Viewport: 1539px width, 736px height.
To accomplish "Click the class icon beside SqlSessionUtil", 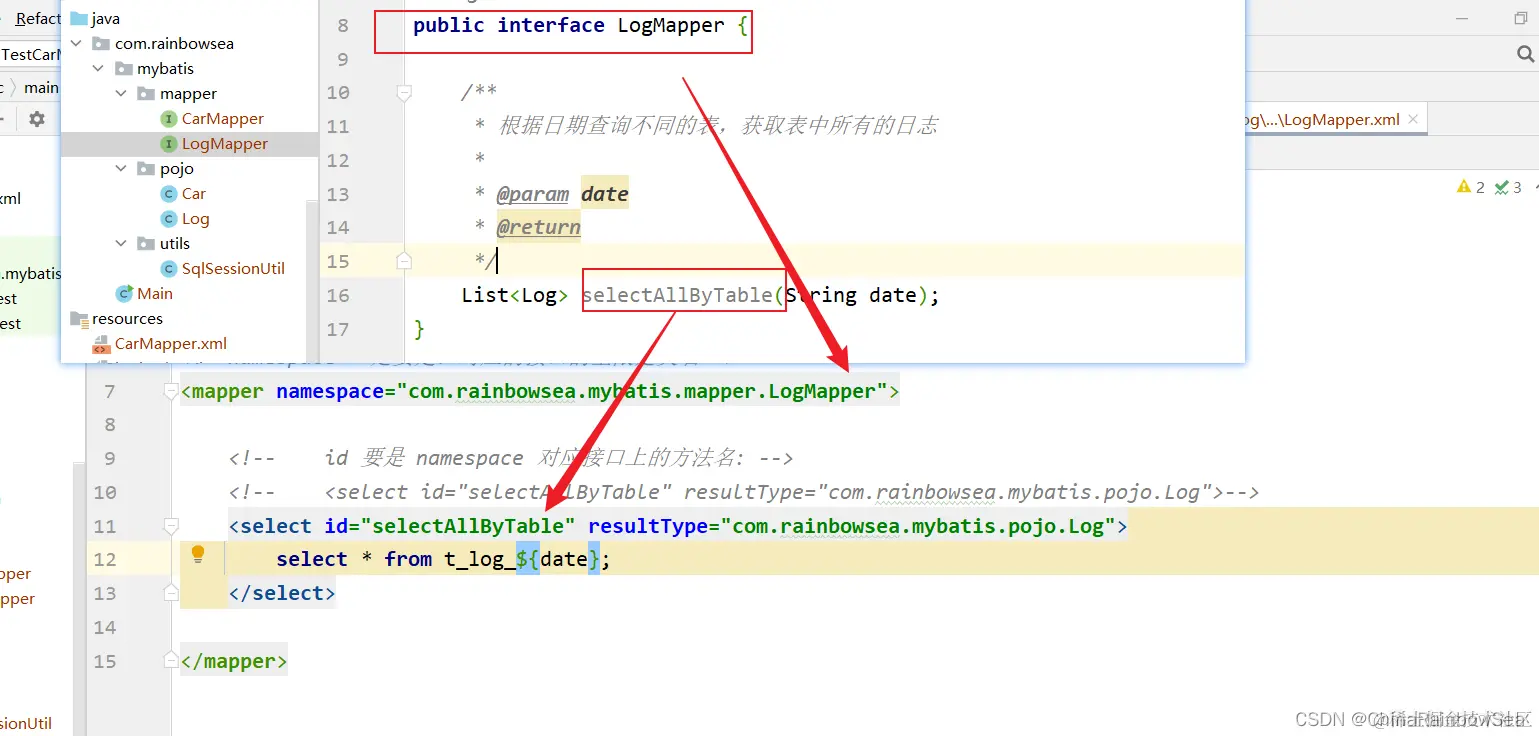I will click(169, 268).
